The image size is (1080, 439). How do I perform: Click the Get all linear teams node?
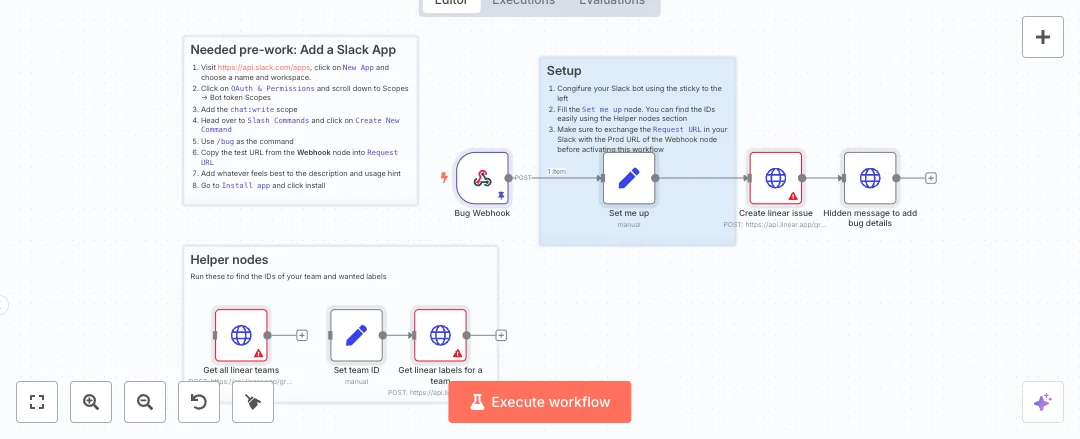click(241, 335)
